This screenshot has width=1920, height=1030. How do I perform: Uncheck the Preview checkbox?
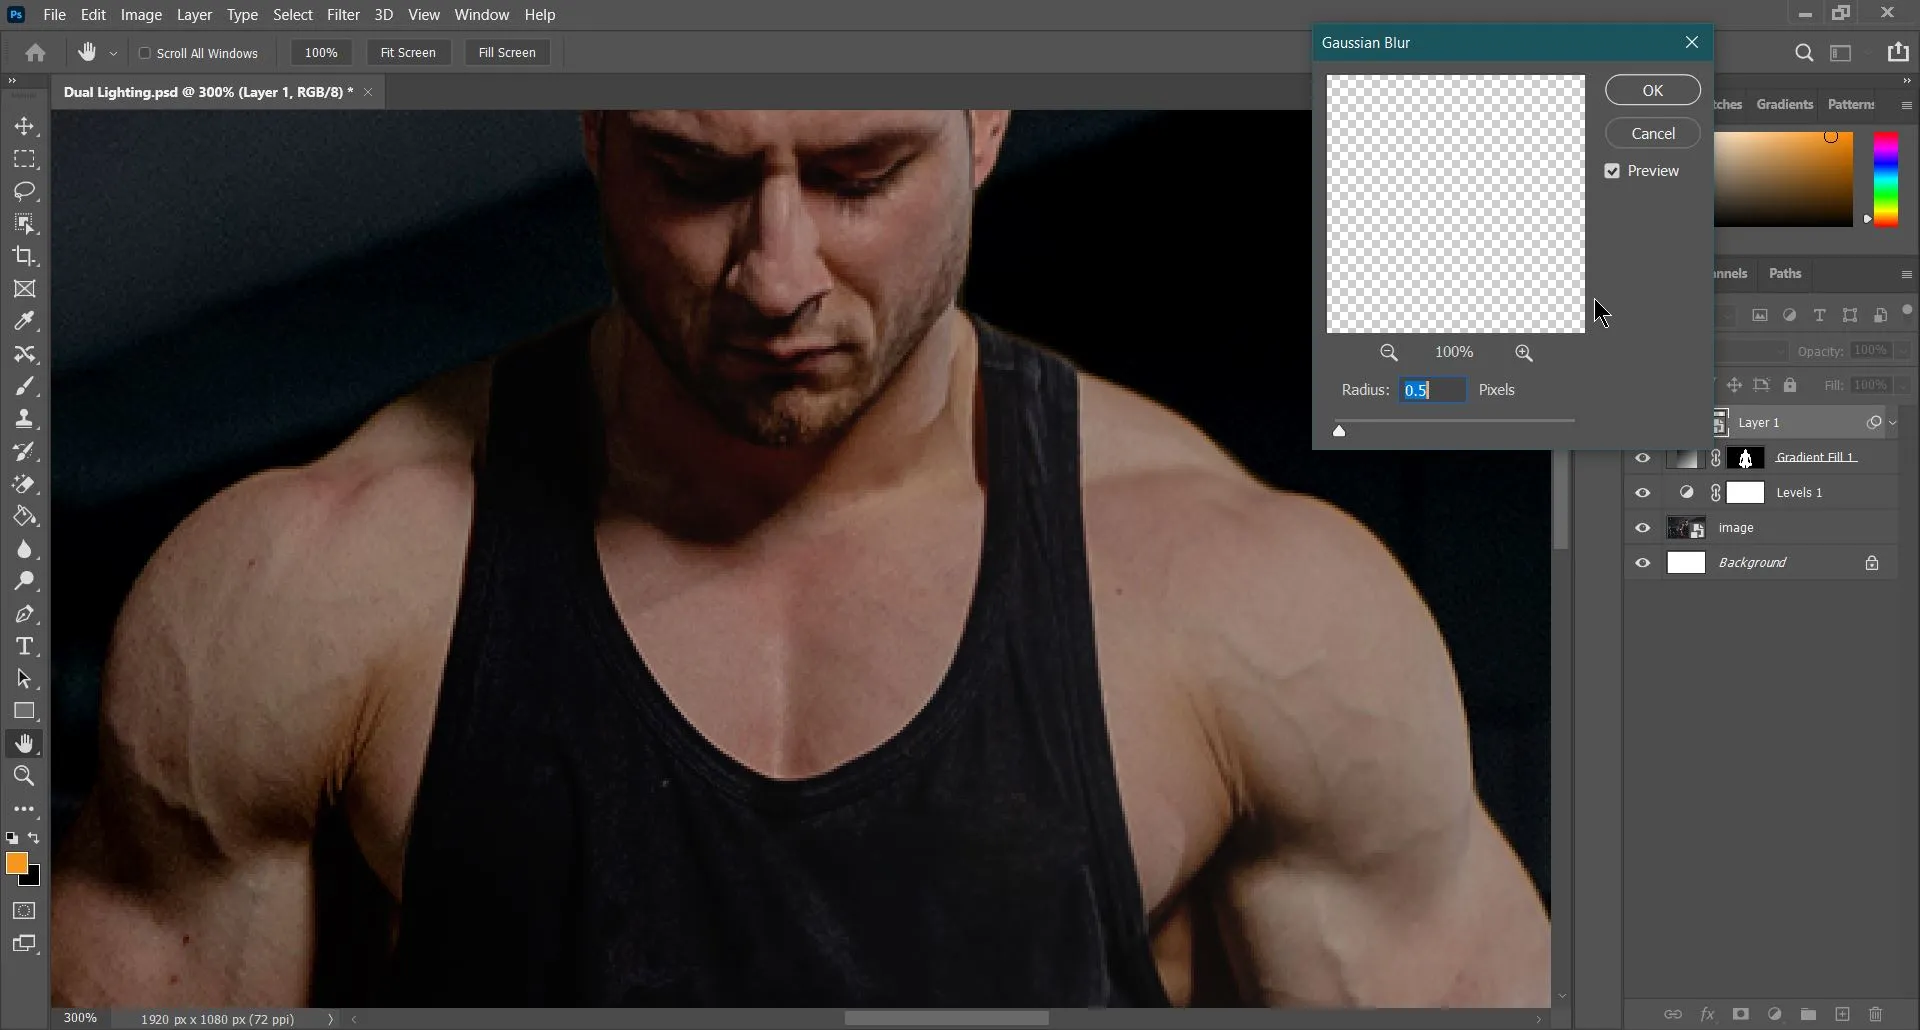coord(1612,172)
